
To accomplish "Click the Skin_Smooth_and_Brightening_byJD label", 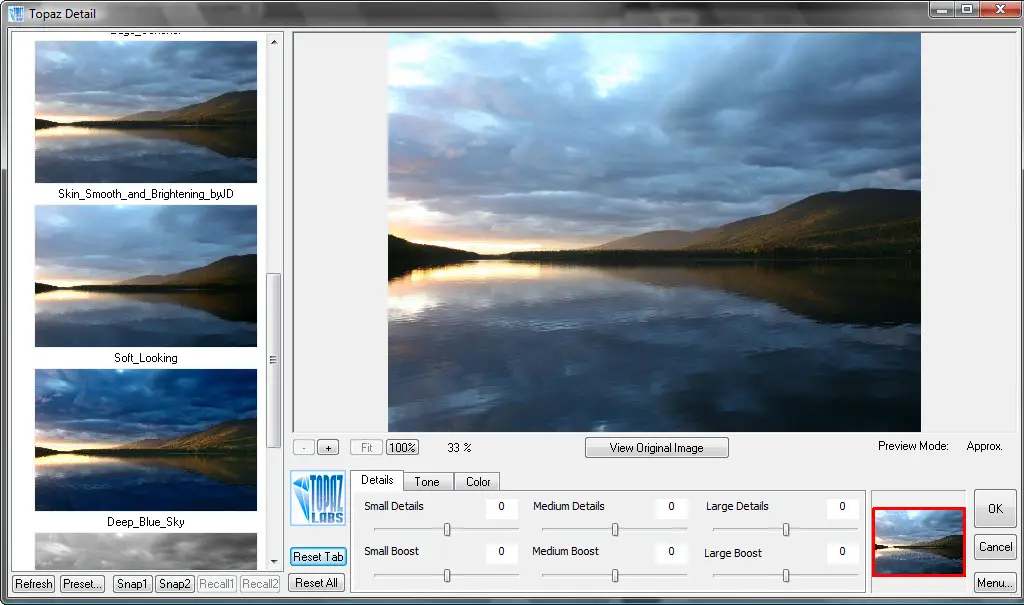I will click(x=146, y=194).
